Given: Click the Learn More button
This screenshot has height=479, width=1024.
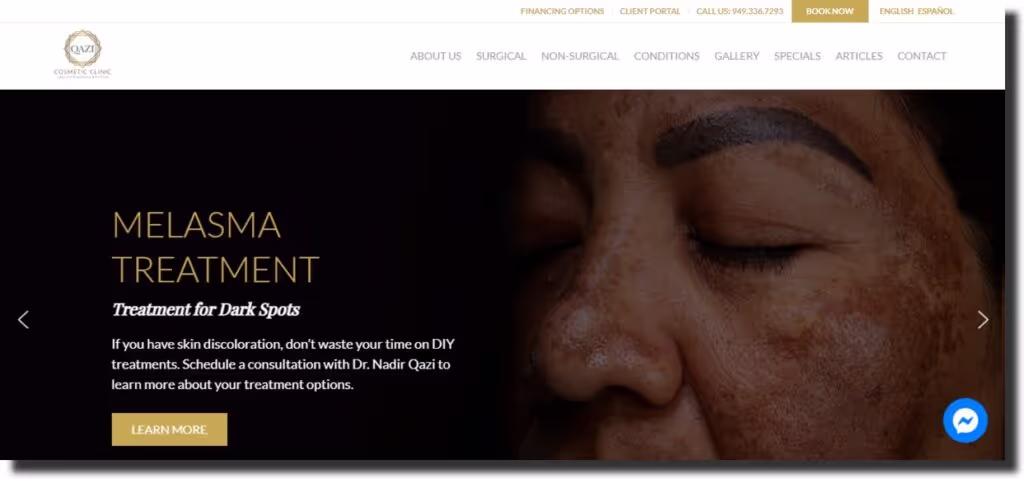Looking at the screenshot, I should click(169, 429).
